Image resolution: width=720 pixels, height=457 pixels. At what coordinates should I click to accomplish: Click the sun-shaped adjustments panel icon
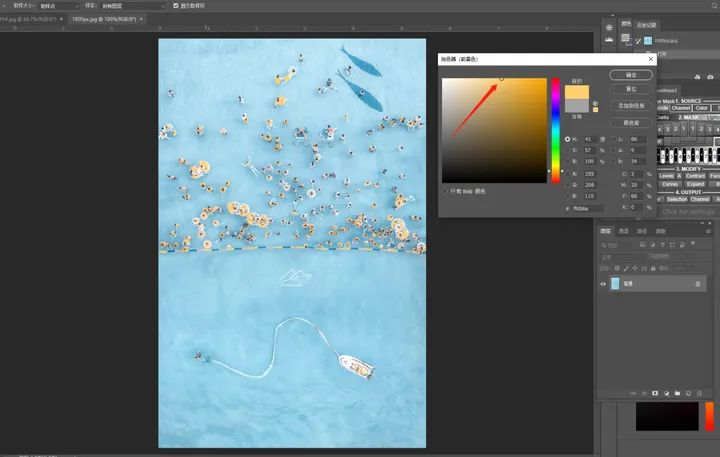[x=609, y=28]
